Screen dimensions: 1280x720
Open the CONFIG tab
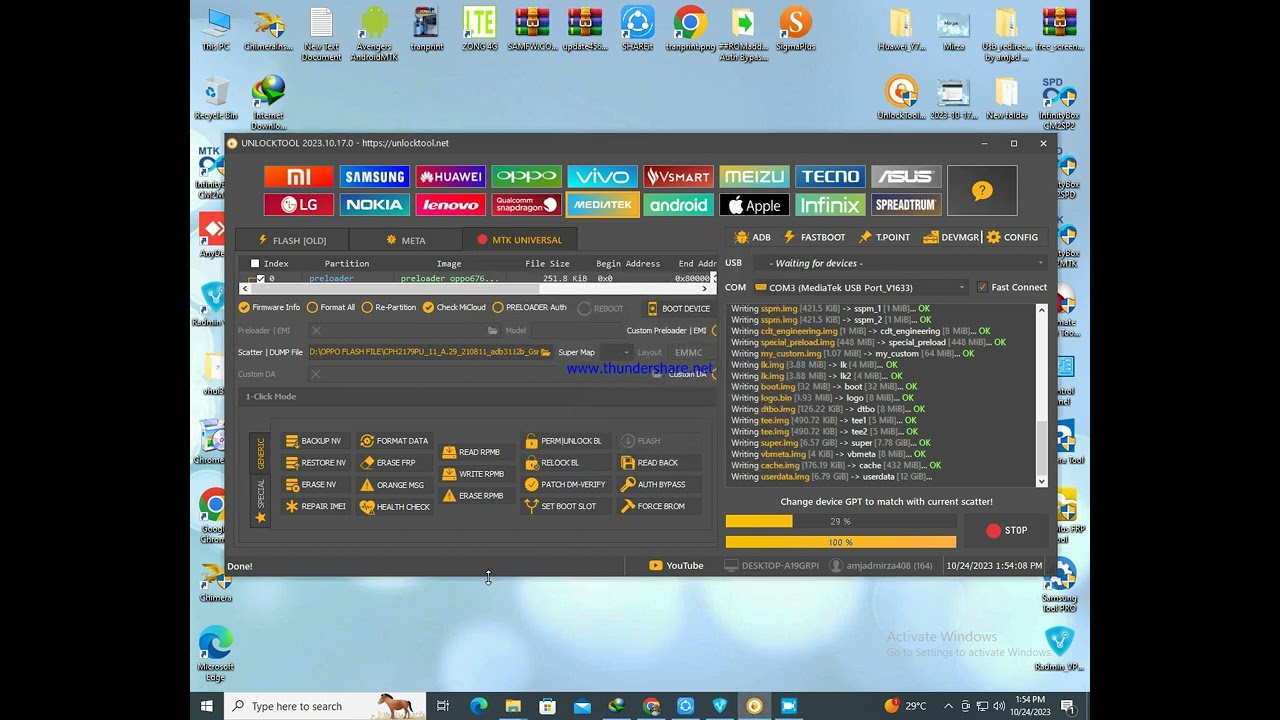[x=1013, y=237]
